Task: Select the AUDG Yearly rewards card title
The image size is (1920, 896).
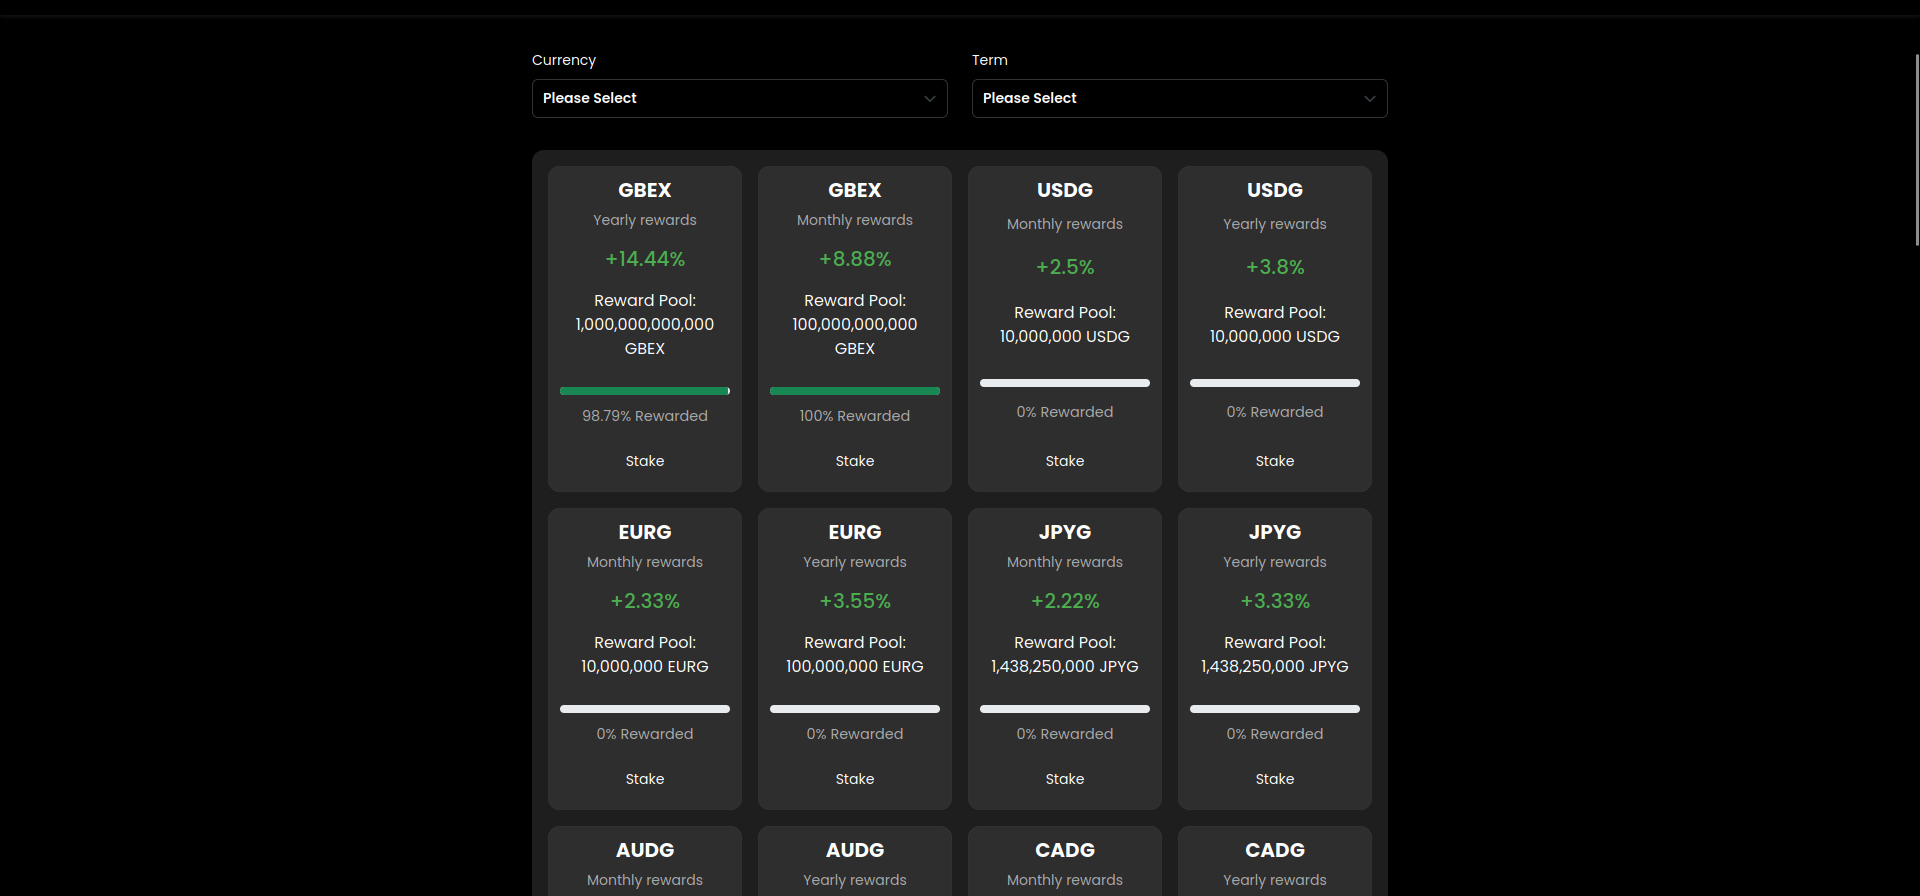Action: pos(855,850)
